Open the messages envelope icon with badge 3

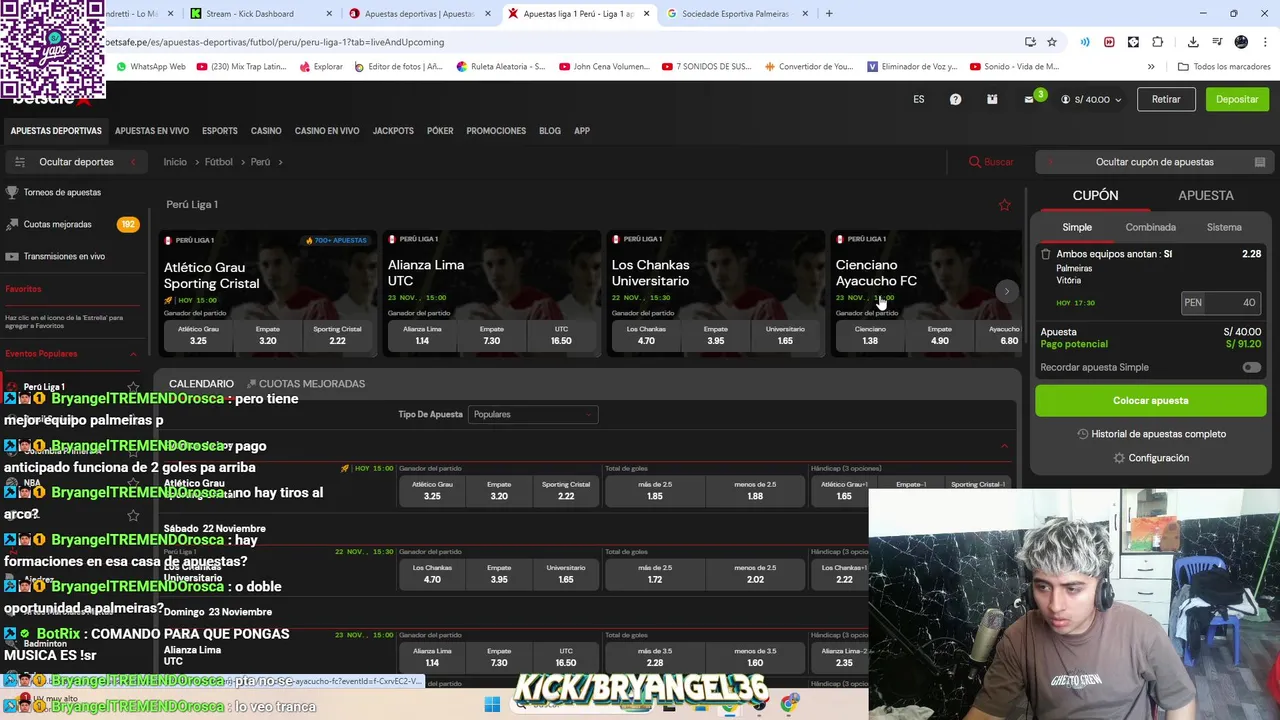[1029, 99]
